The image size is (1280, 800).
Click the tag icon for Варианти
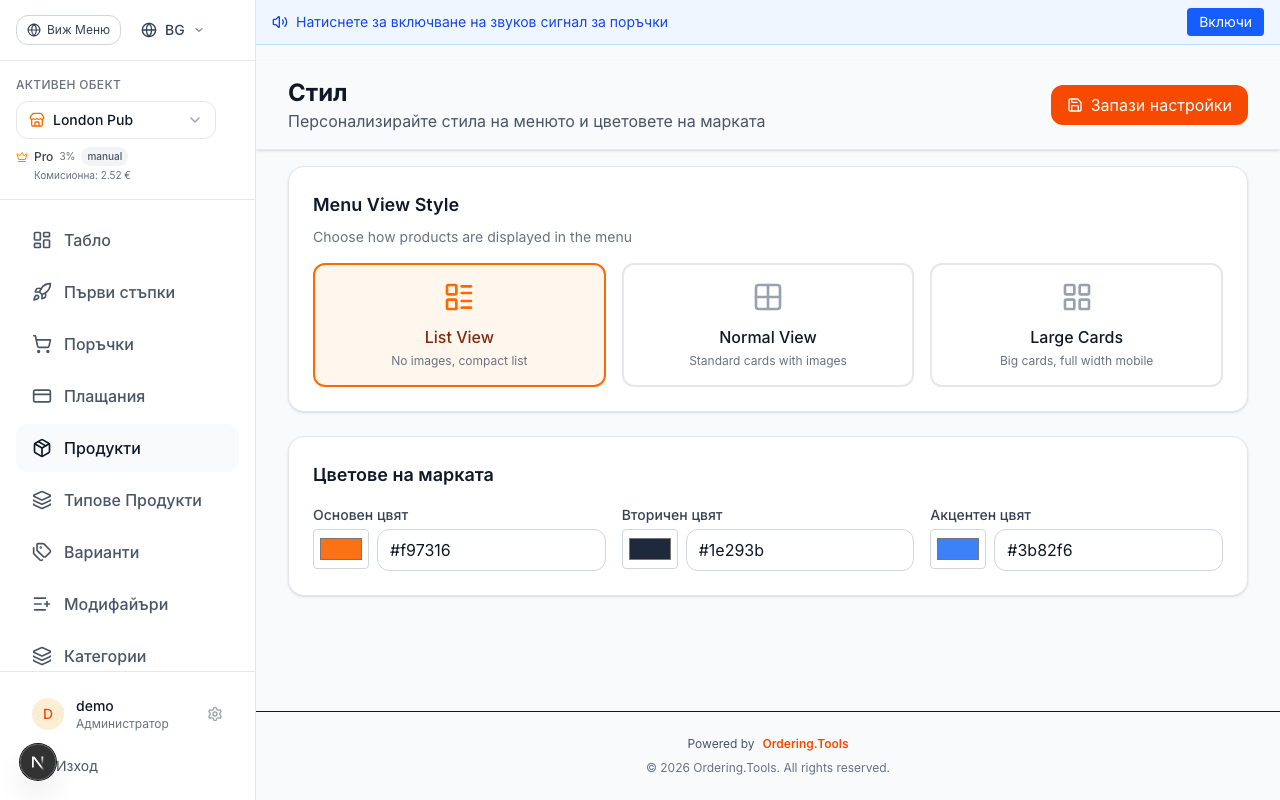pyautogui.click(x=42, y=552)
